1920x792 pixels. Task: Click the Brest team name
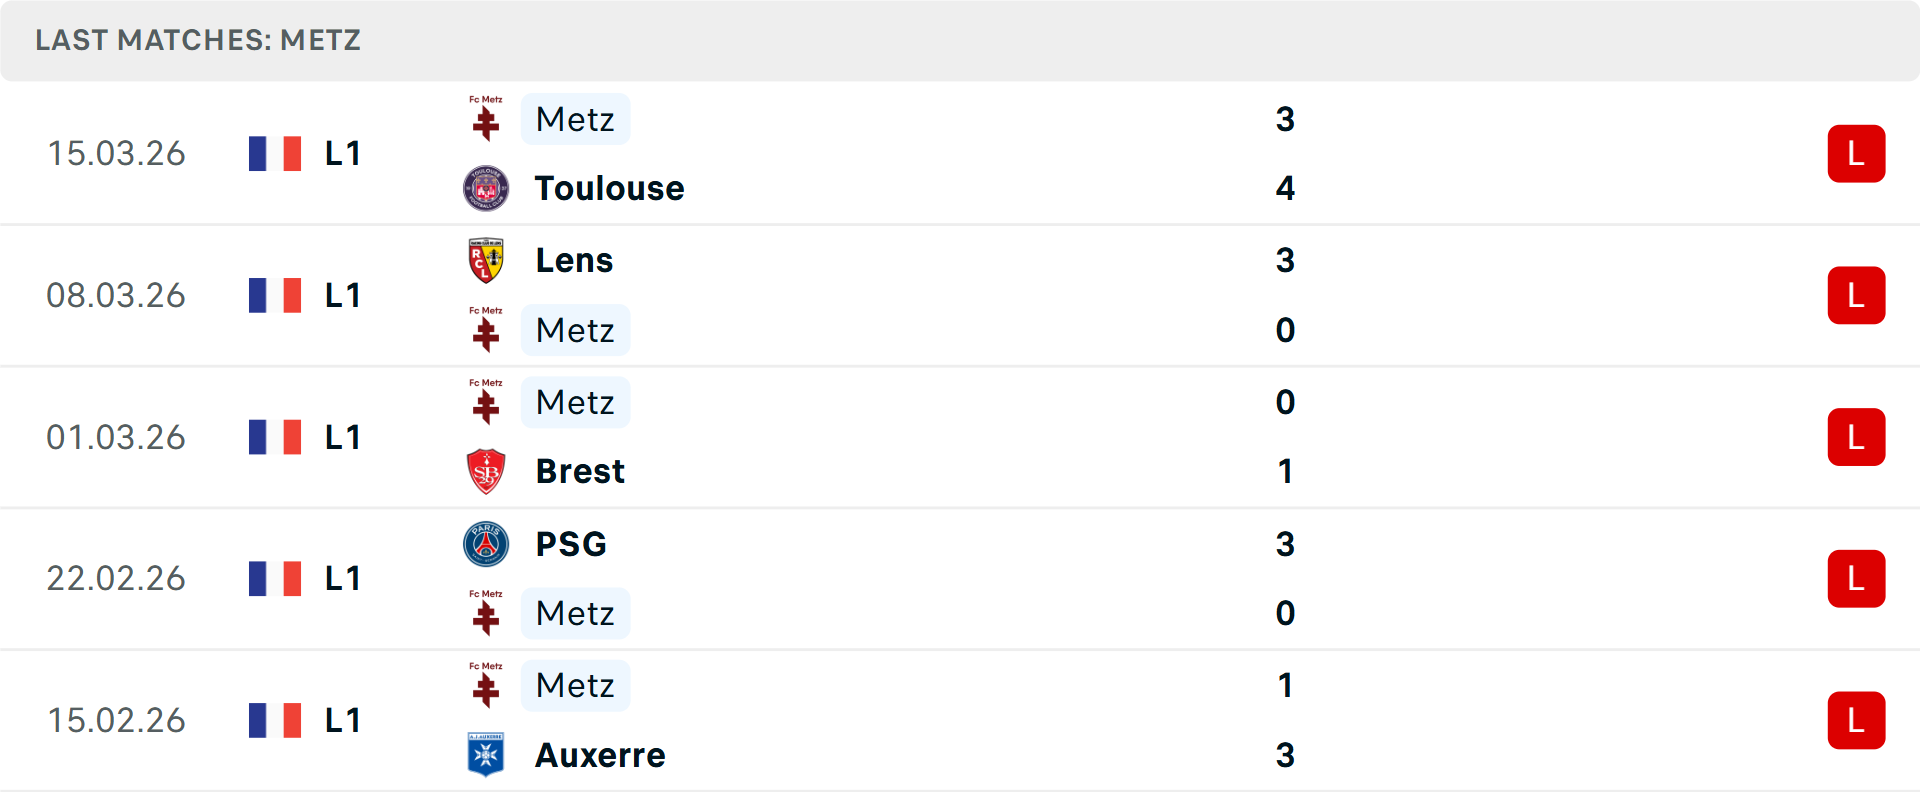pos(580,471)
